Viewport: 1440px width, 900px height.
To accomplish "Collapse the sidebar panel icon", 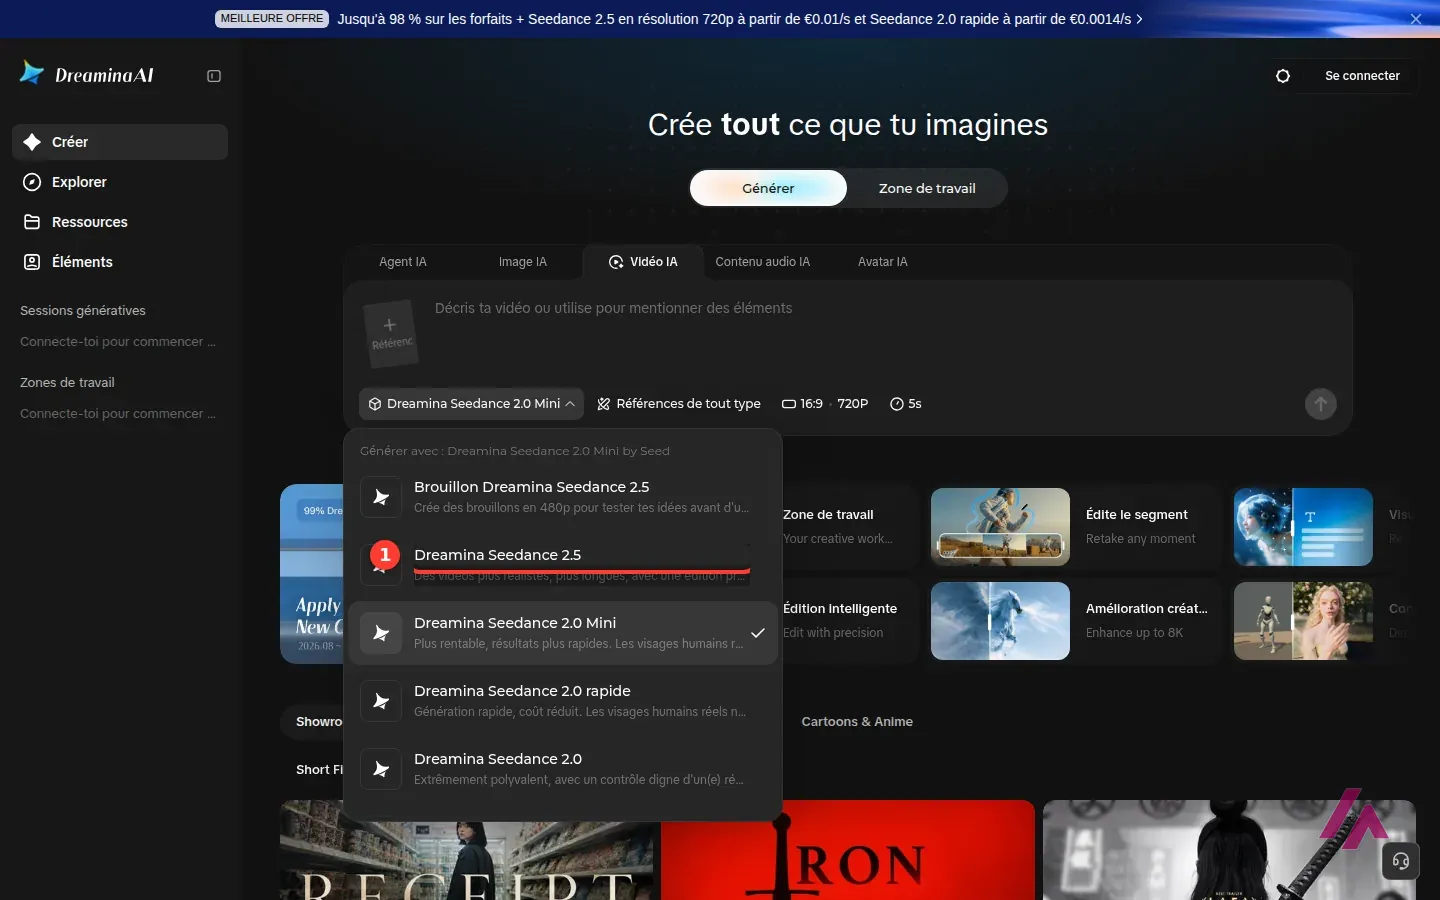I will pyautogui.click(x=214, y=76).
